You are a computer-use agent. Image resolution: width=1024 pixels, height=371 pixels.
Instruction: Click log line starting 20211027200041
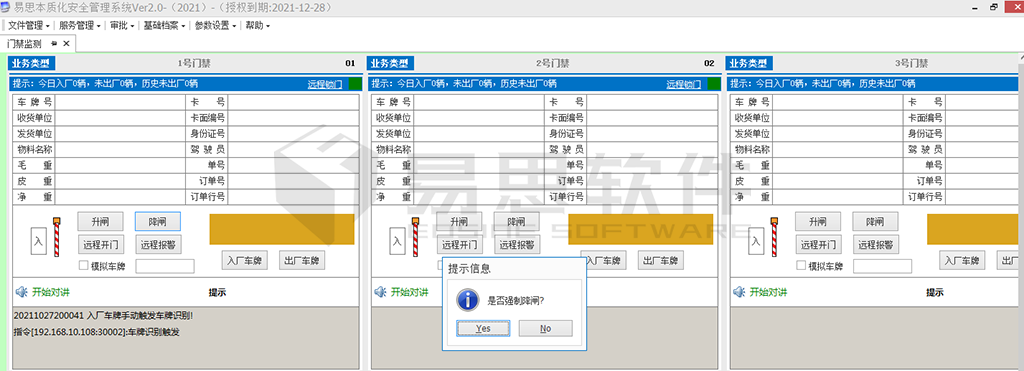(103, 315)
